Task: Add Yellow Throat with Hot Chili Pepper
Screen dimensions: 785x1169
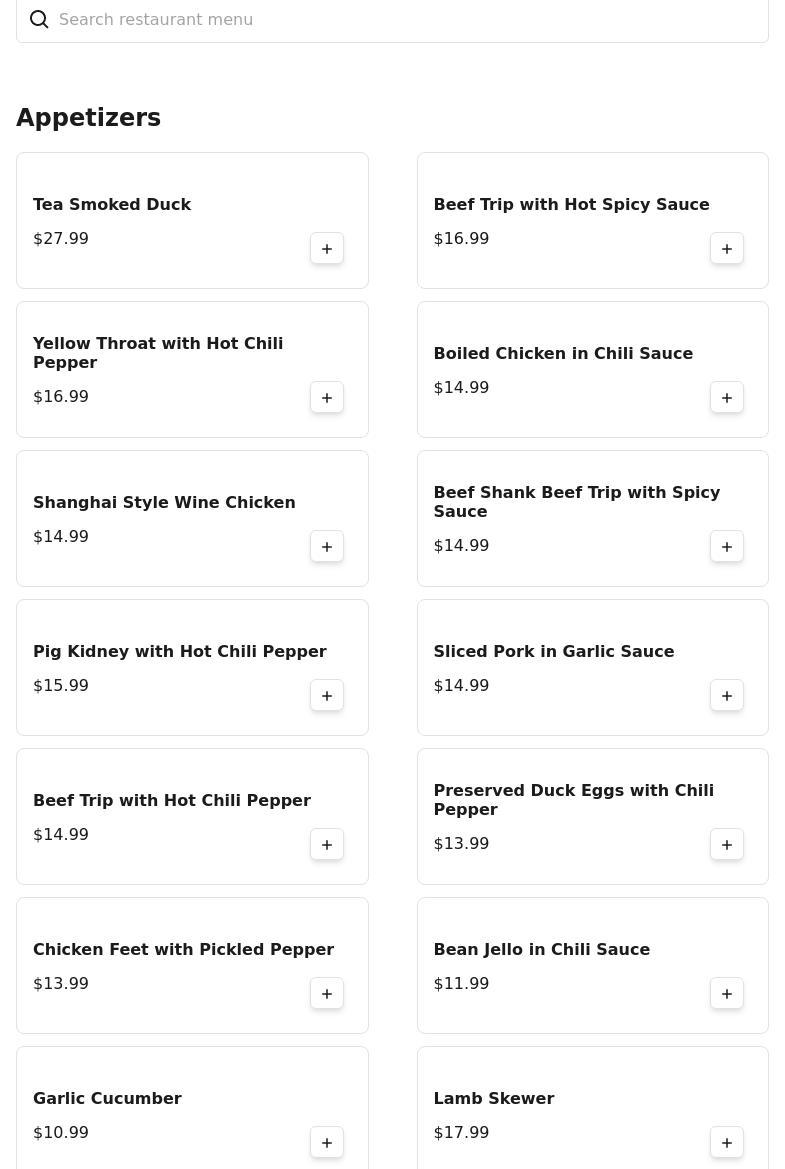Action: click(x=327, y=397)
